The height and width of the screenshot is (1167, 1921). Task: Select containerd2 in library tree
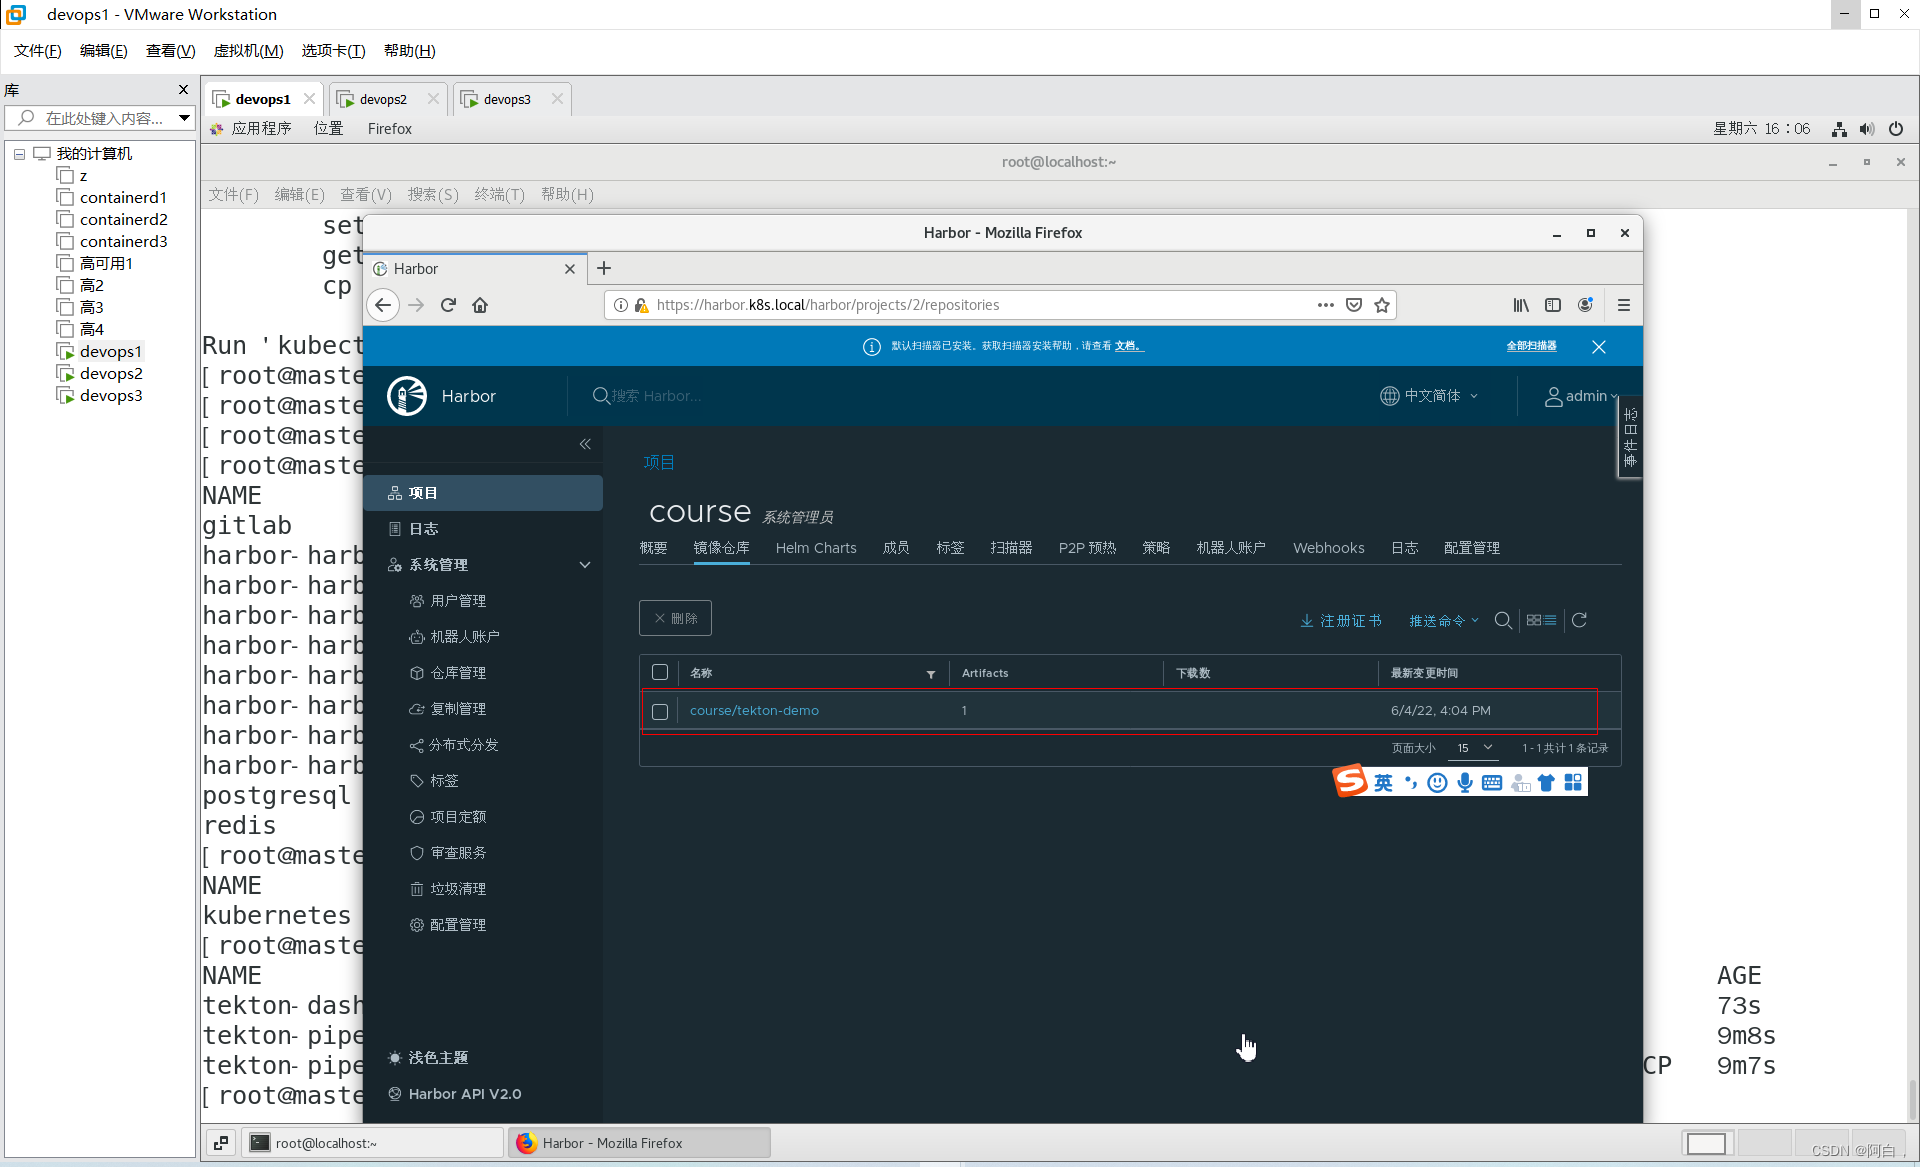(123, 220)
